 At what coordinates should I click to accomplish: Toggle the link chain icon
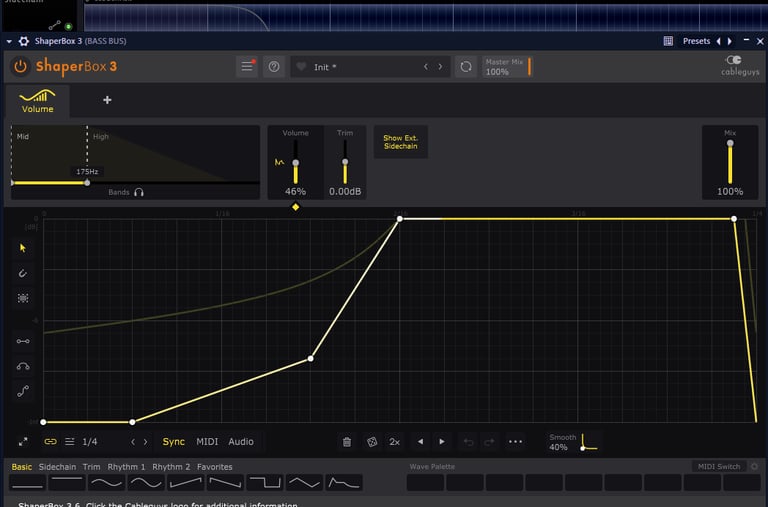(x=50, y=442)
